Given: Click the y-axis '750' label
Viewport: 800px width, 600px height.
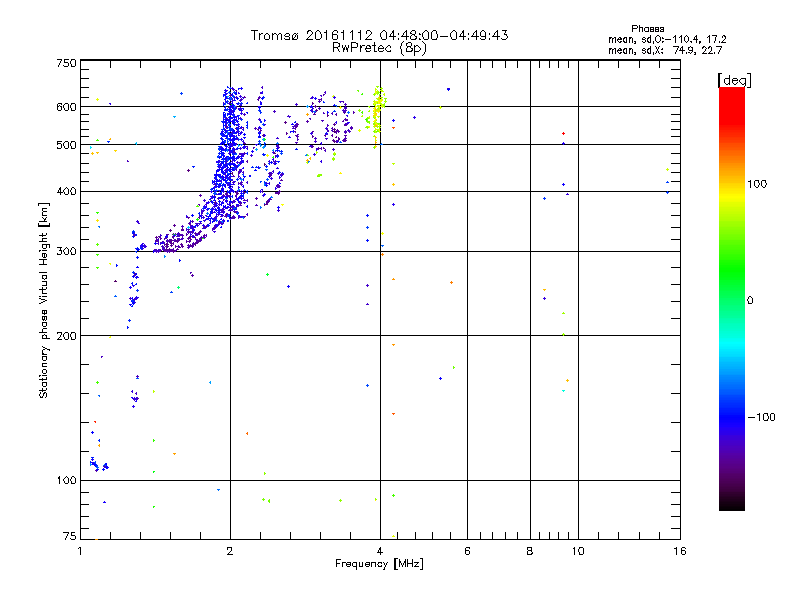Looking at the screenshot, I should point(66,63).
